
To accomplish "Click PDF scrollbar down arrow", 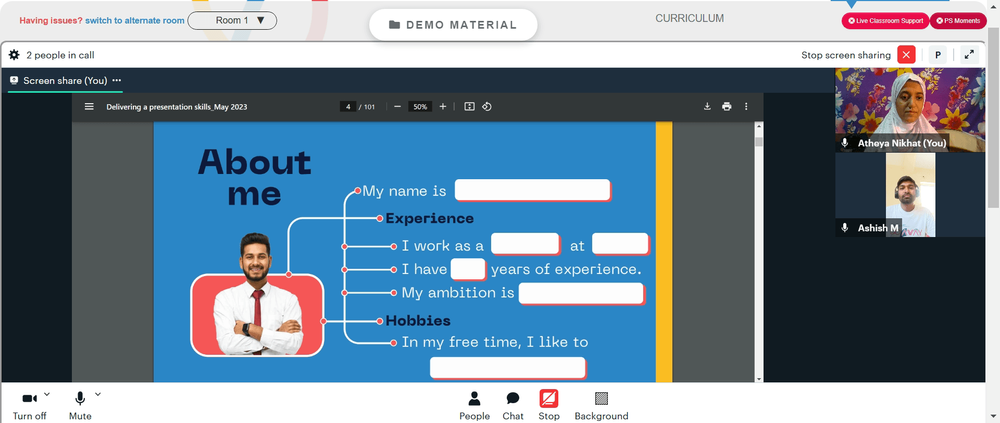I will [x=759, y=378].
